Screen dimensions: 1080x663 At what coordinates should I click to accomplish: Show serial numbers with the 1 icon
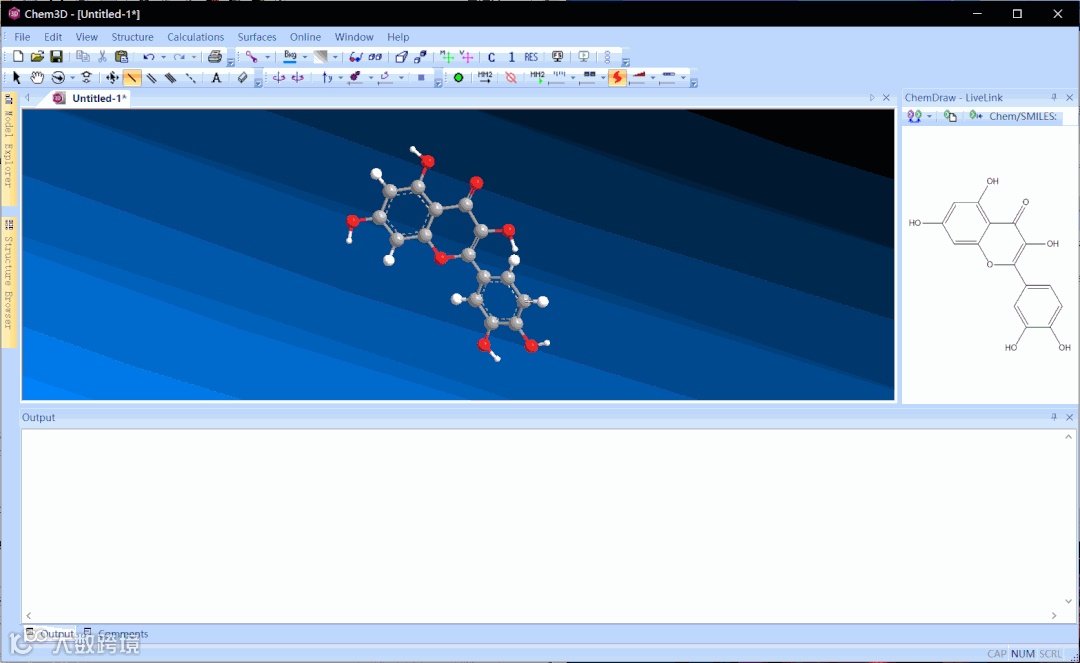[512, 57]
